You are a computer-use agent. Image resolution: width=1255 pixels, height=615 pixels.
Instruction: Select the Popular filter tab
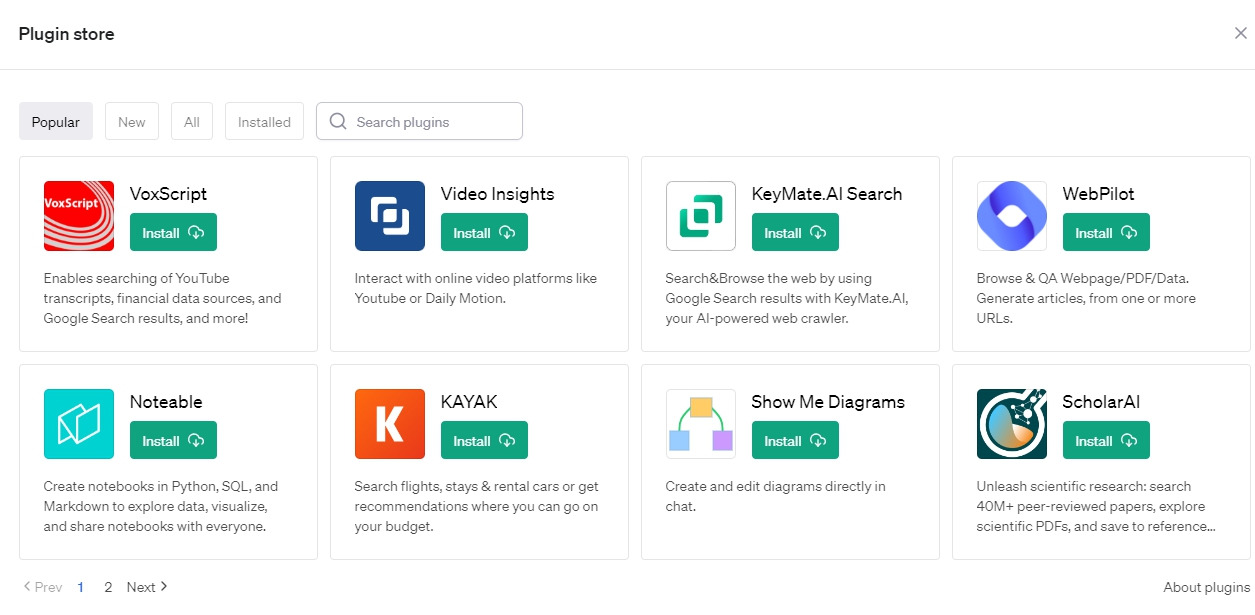tap(56, 122)
